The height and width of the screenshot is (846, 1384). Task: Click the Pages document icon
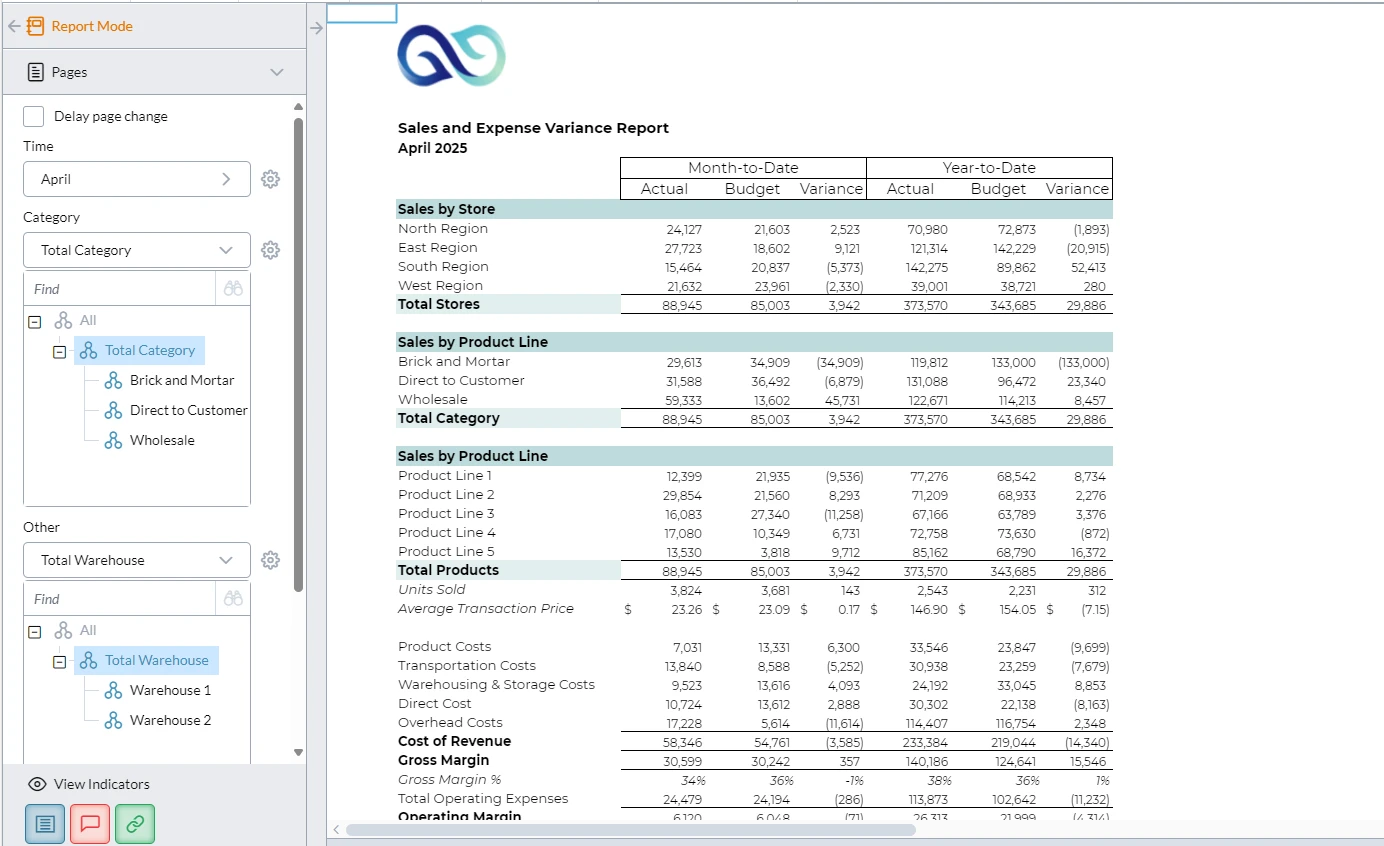(36, 72)
